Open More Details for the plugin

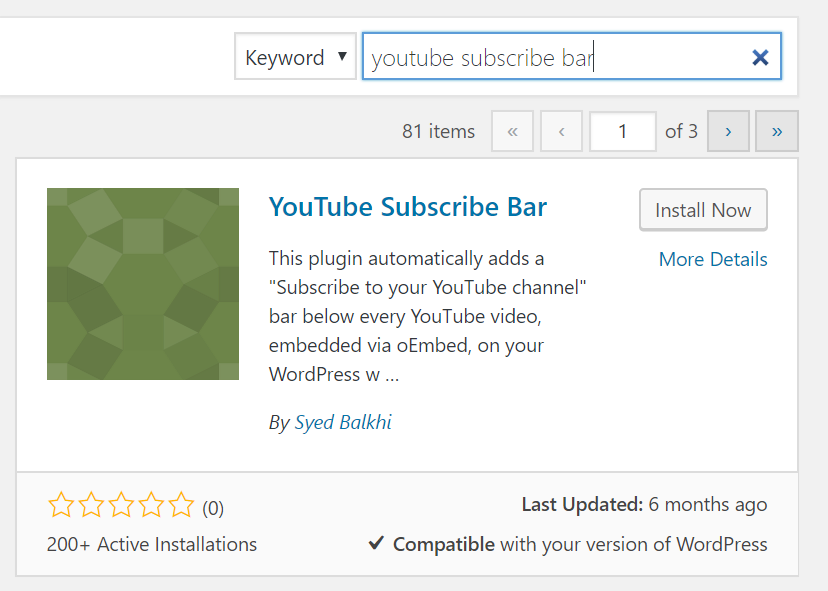713,259
